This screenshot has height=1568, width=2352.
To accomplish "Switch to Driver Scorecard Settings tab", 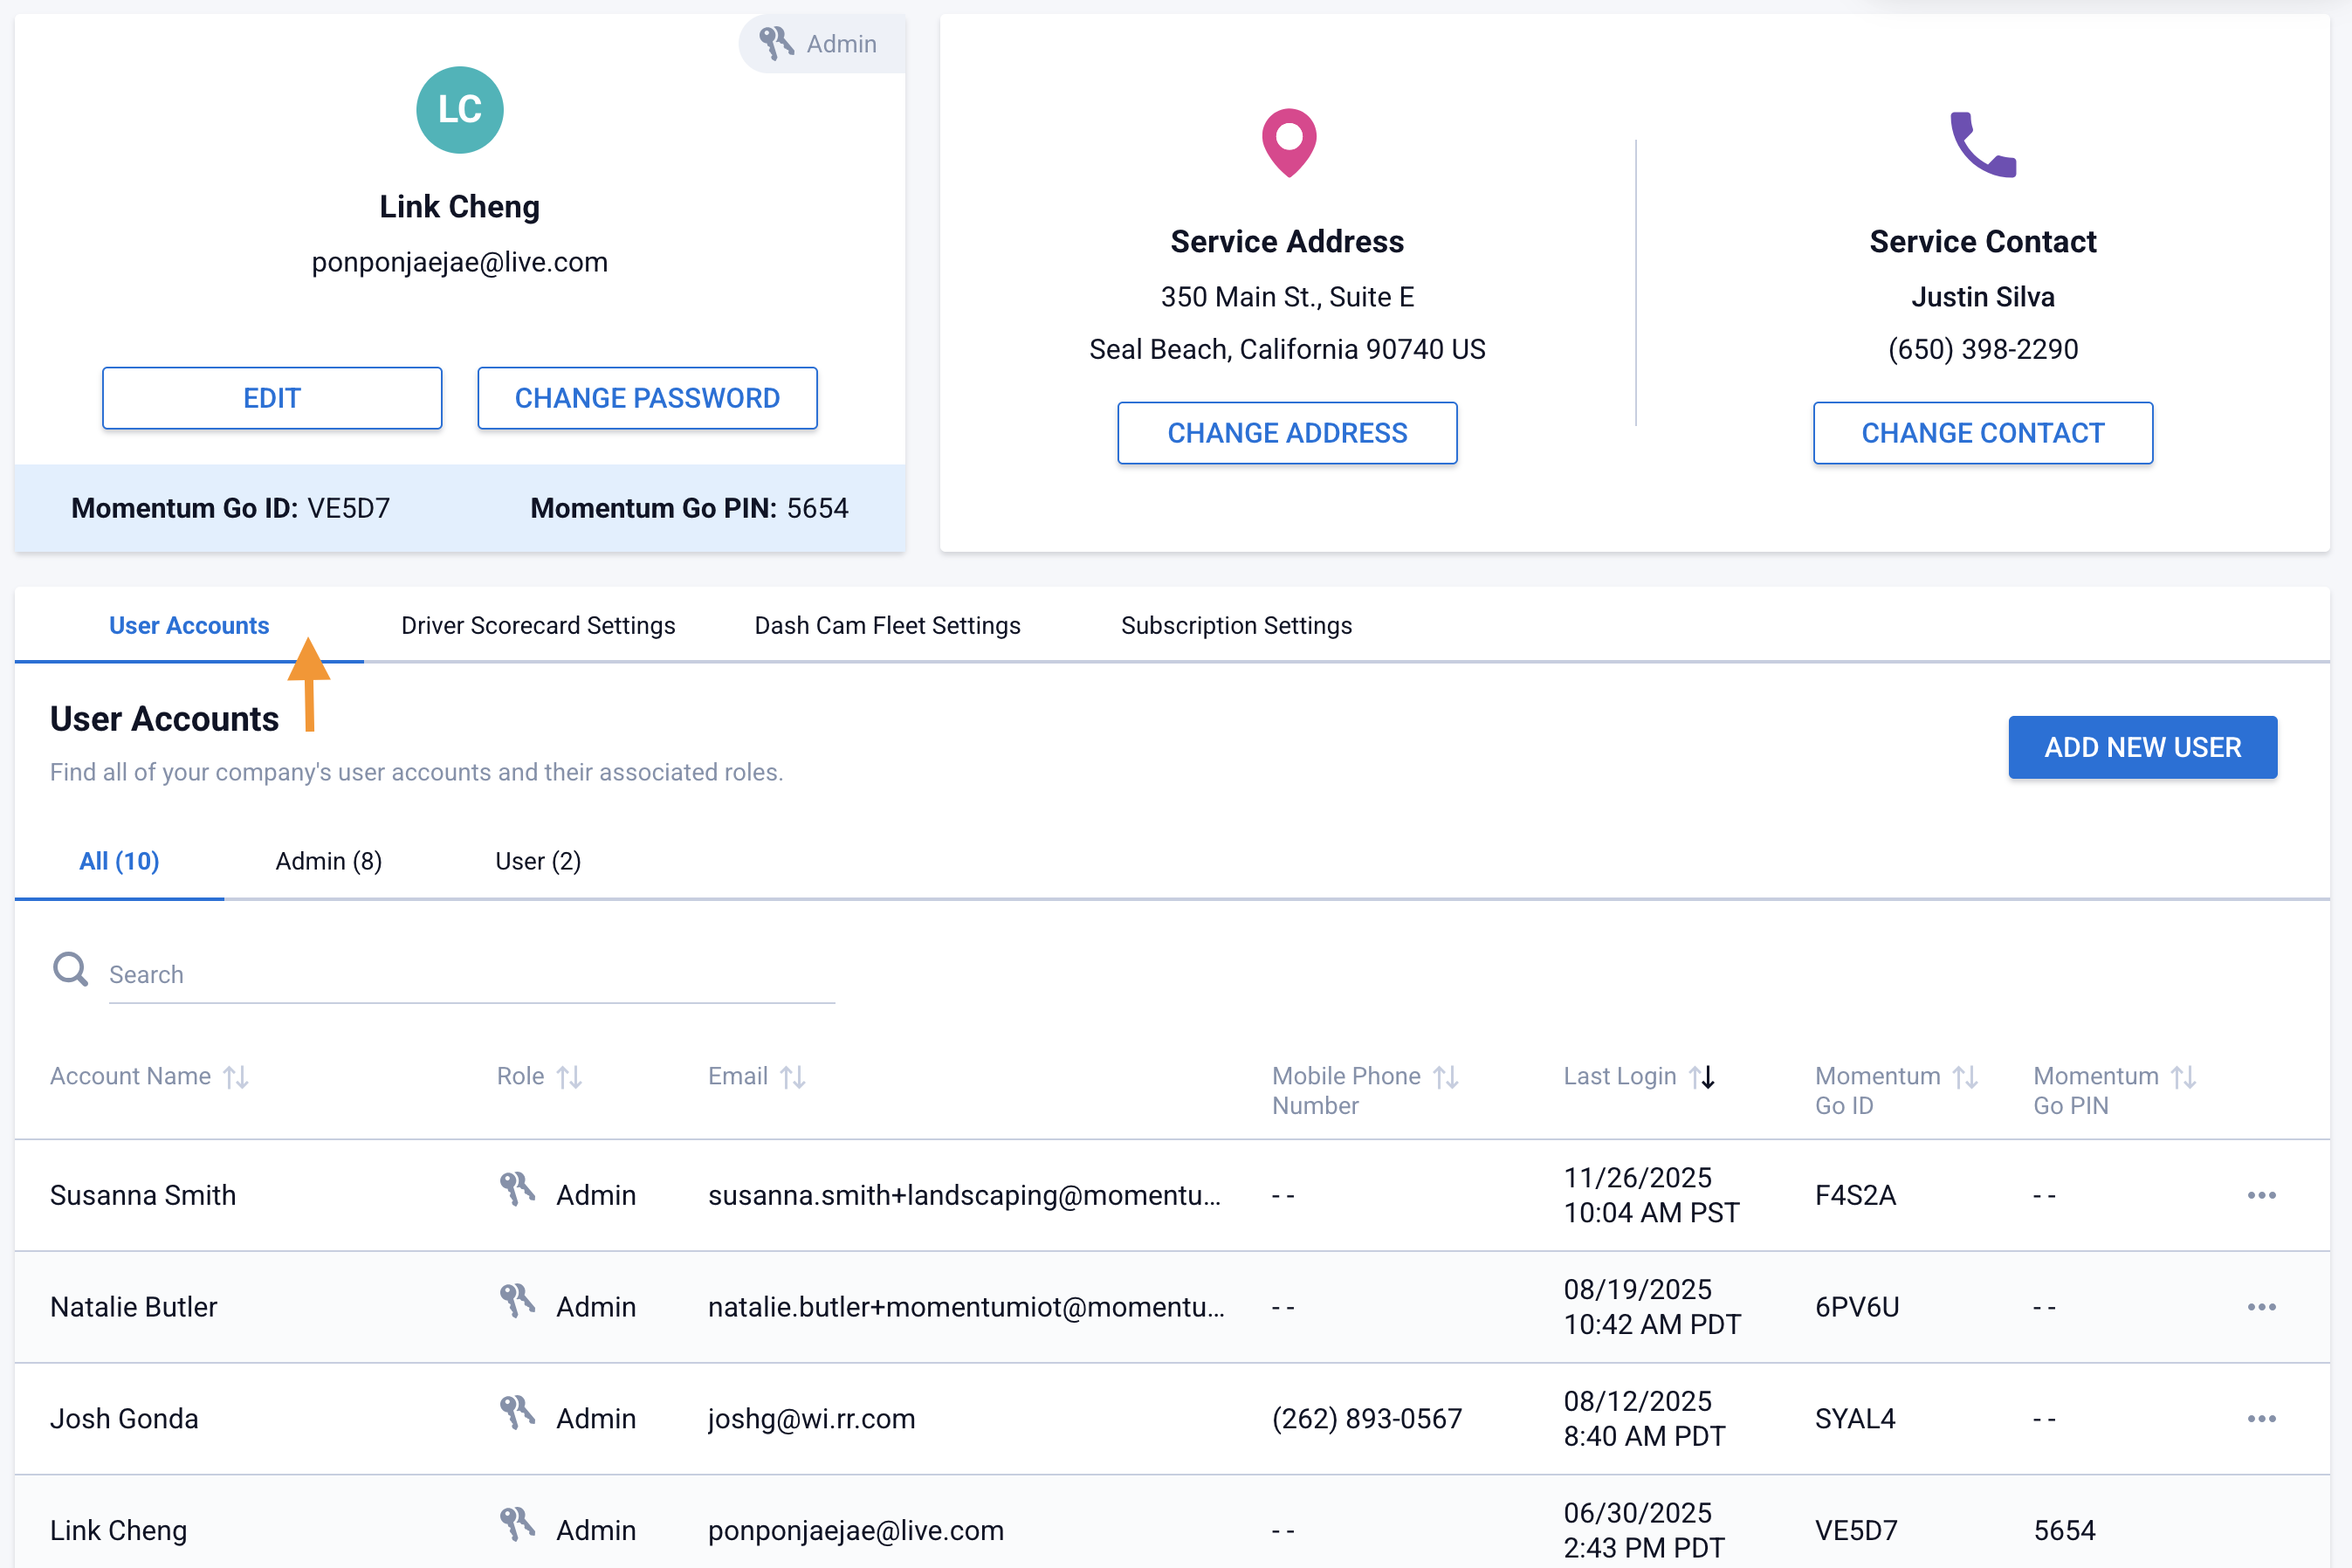I will click(x=538, y=625).
